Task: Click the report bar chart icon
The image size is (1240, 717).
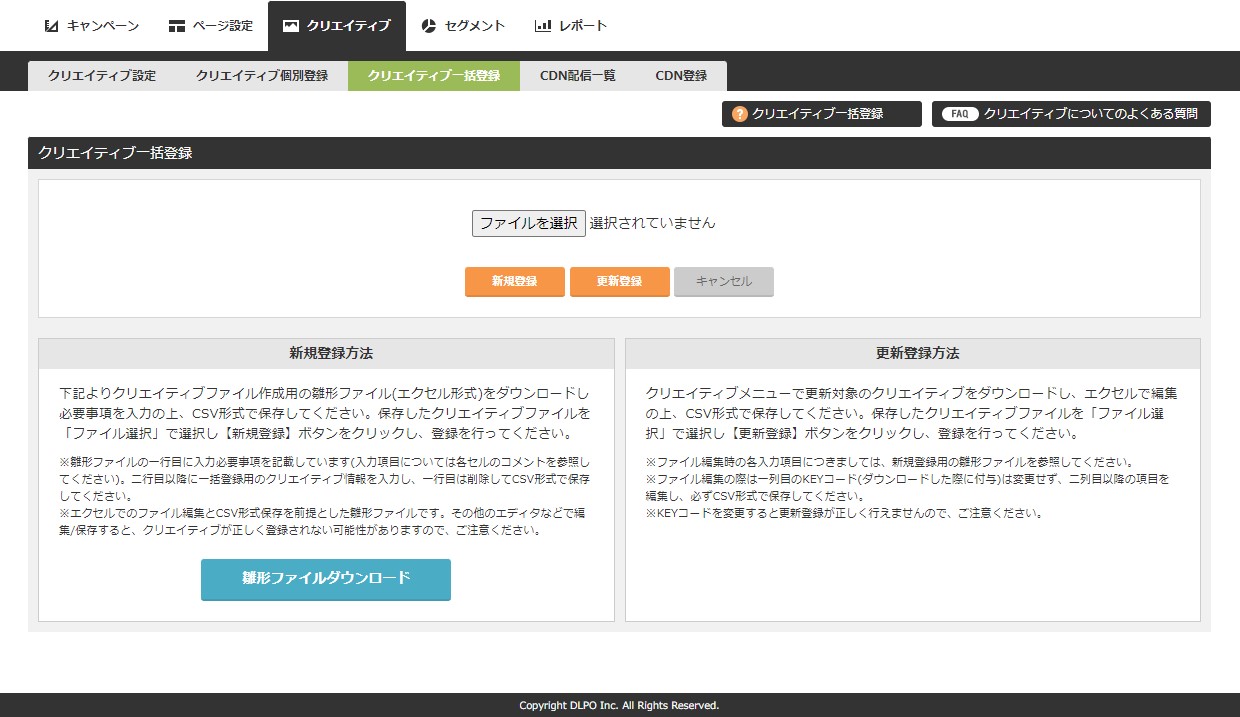Action: pos(543,26)
